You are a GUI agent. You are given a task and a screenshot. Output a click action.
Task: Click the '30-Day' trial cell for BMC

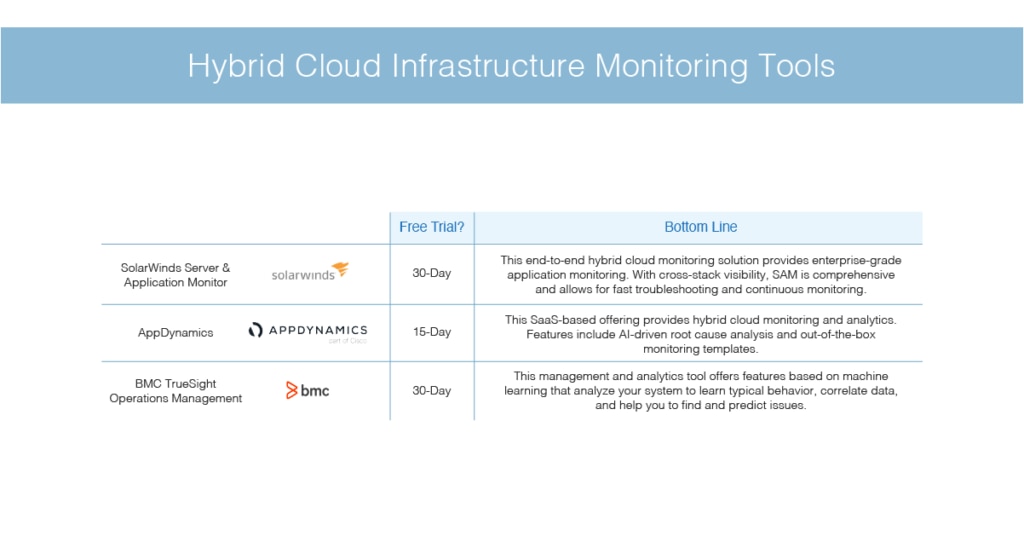pos(432,390)
